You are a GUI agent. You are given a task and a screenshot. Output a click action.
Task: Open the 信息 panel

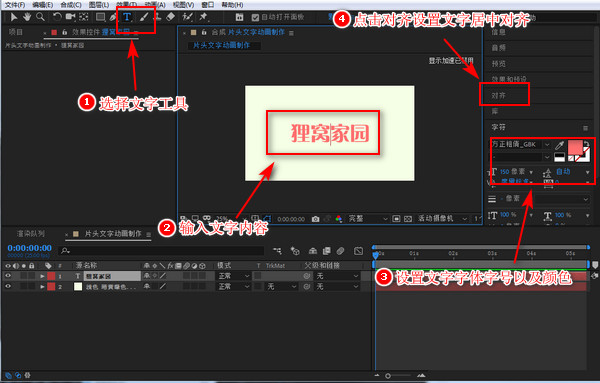499,32
